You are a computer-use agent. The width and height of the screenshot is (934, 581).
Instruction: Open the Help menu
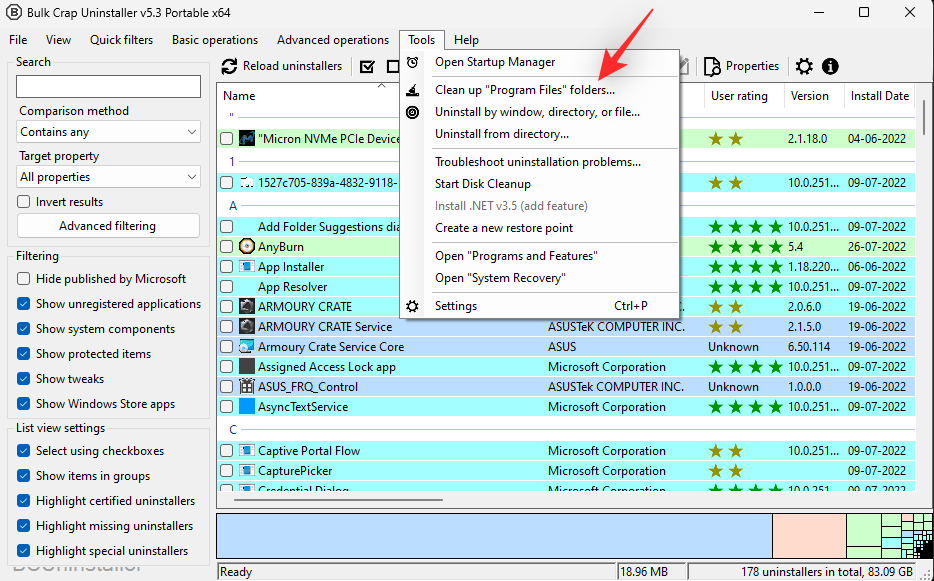(466, 40)
